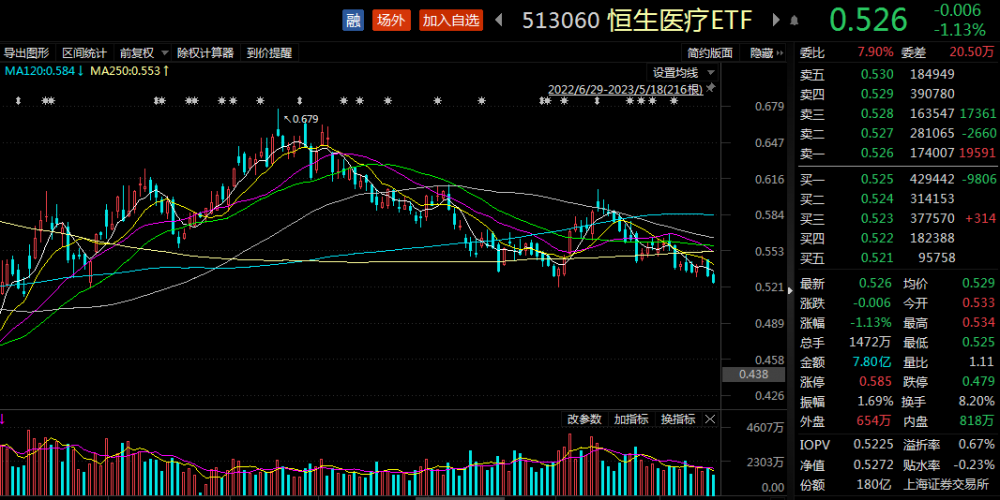Click 买五 bid volume 95758
The height and width of the screenshot is (500, 1000).
(x=936, y=258)
